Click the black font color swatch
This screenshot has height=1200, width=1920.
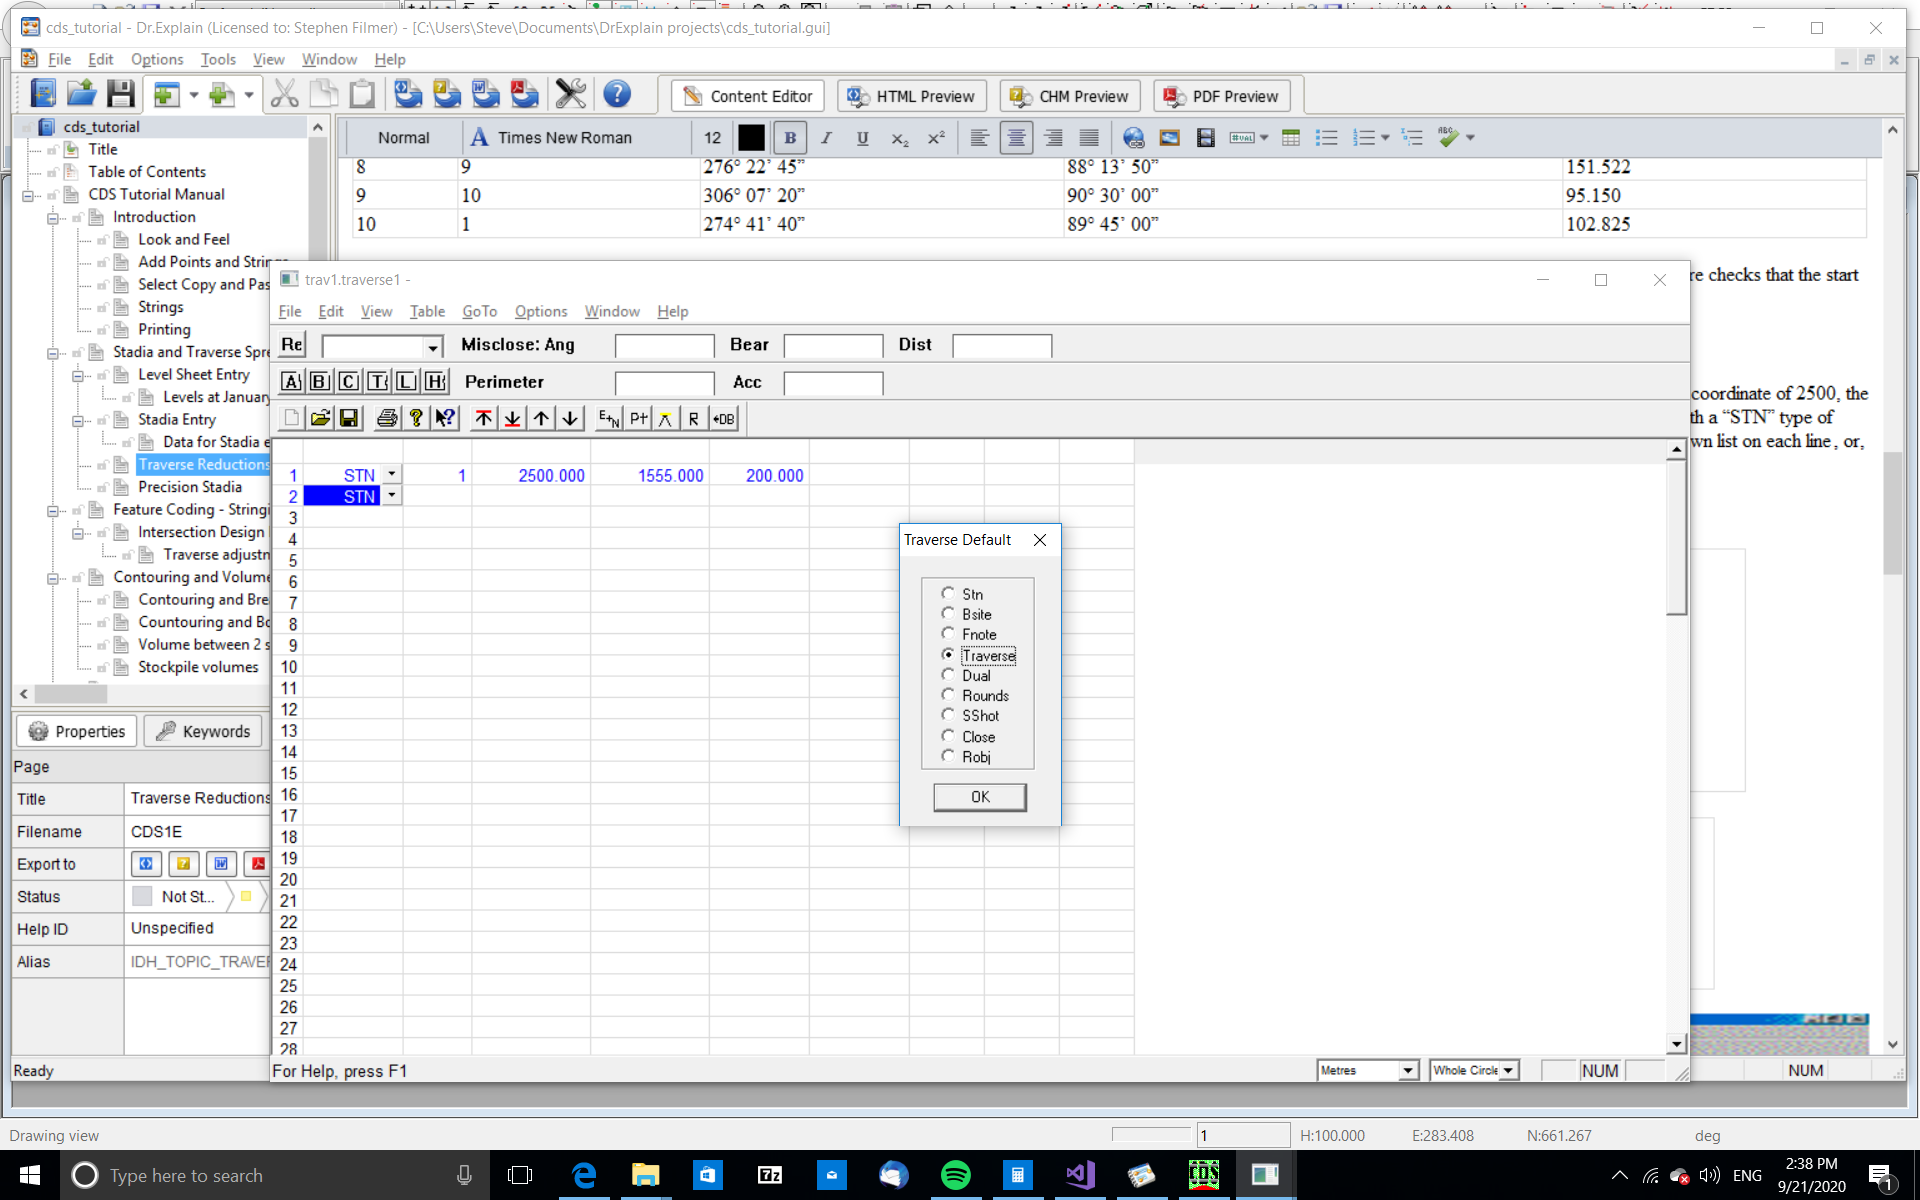[x=751, y=138]
